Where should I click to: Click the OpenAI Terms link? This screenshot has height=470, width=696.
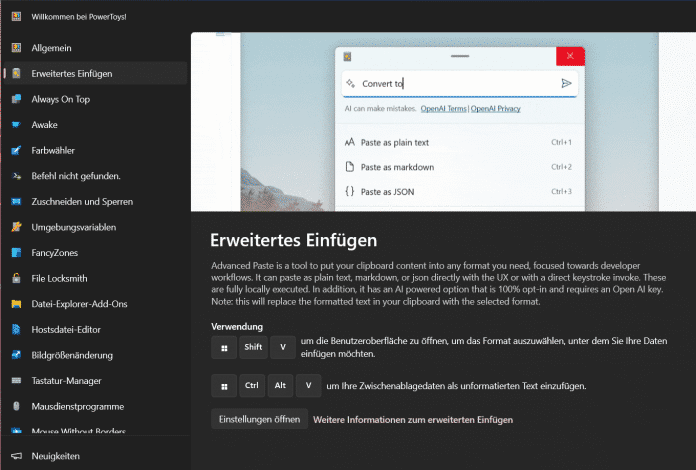[443, 108]
